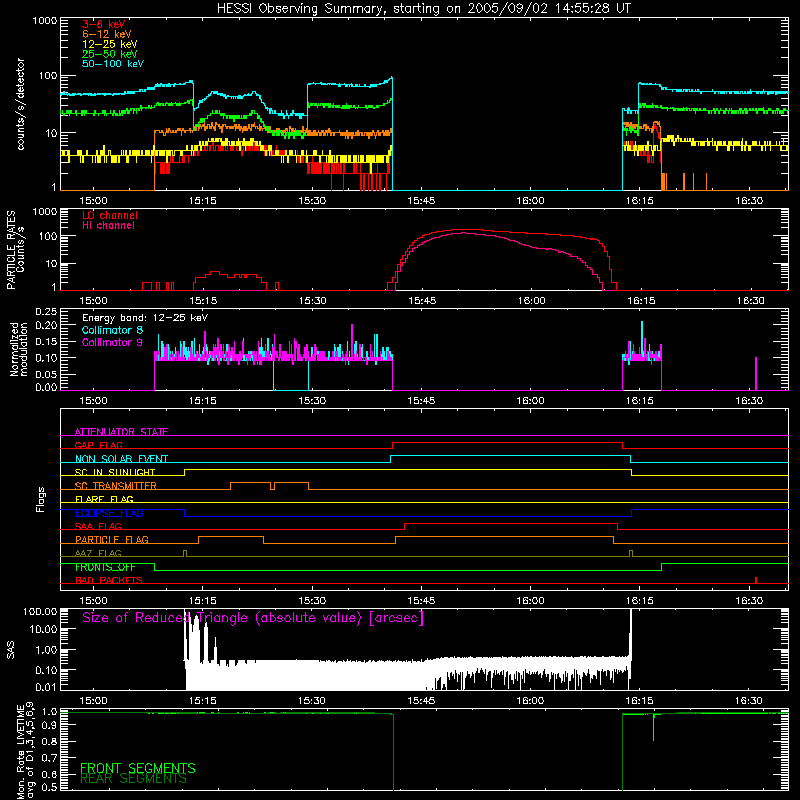
Task: Click the 'FLARE FLAG' label
Action: pyautogui.click(x=104, y=499)
